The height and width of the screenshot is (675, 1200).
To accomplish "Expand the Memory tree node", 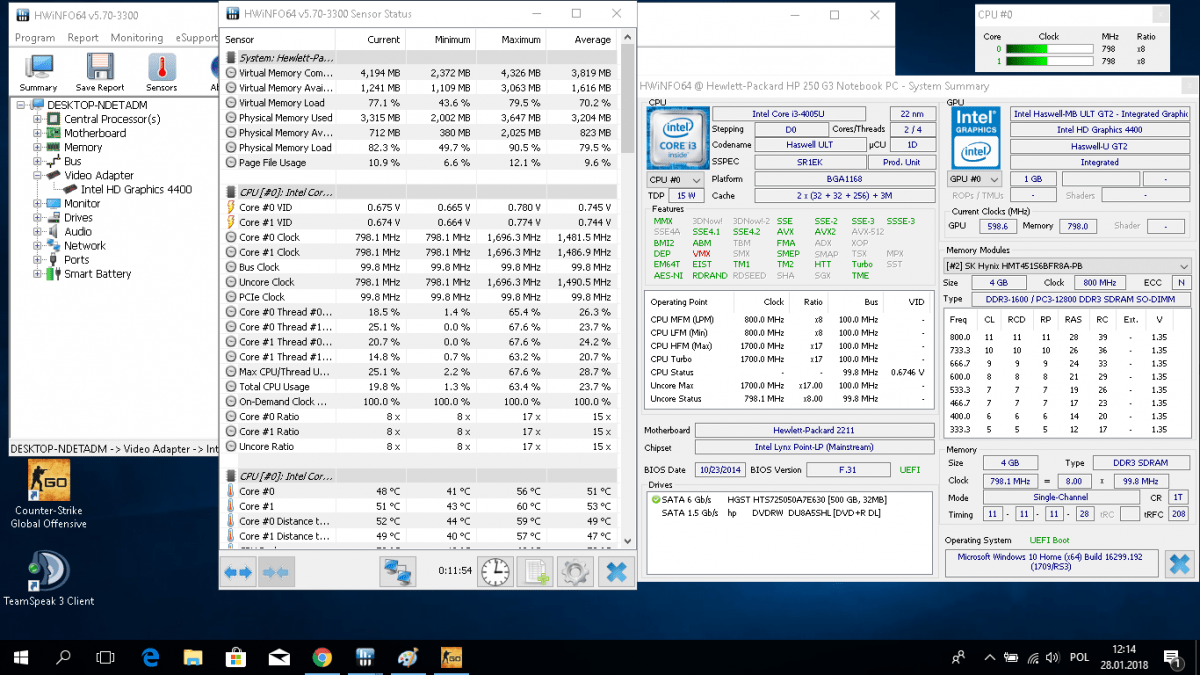I will click(x=38, y=147).
